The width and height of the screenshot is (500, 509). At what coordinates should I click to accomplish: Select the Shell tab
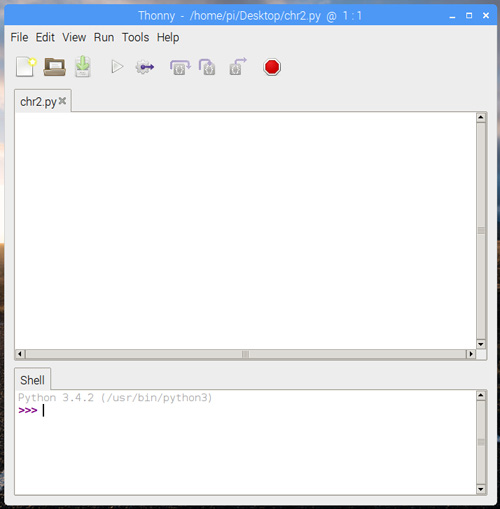tap(32, 380)
